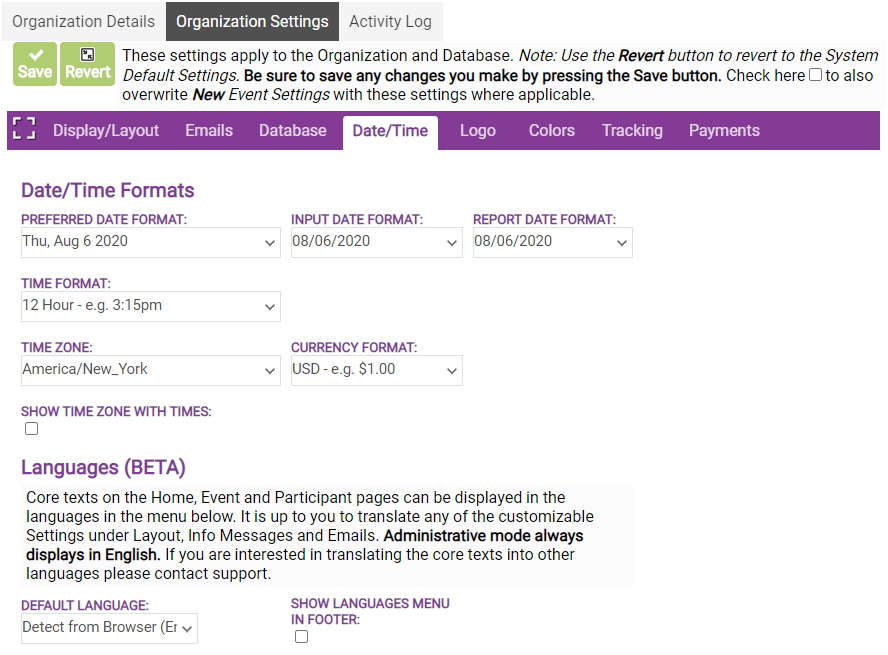Select the Tracking tab
Screen dimensions: 888x655
click(x=632, y=131)
